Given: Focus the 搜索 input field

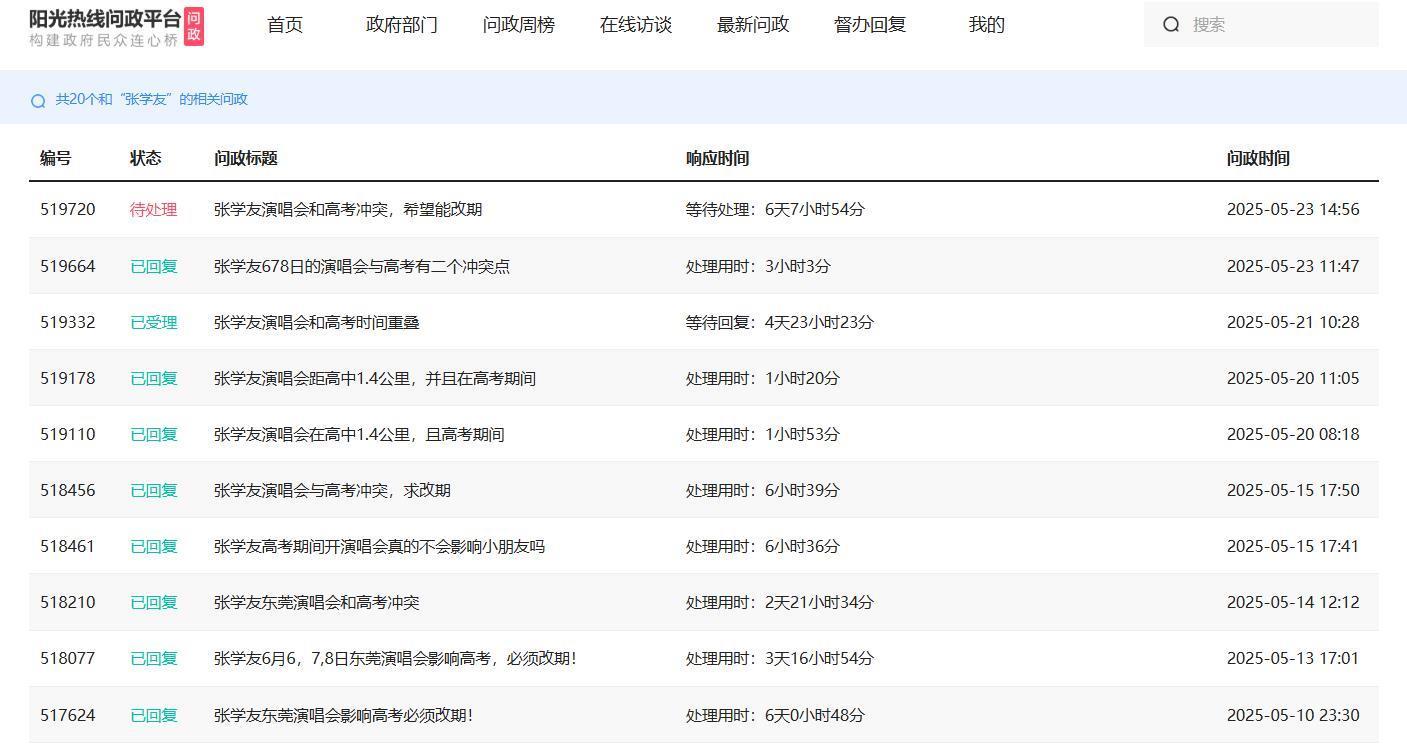Looking at the screenshot, I should click(1280, 25).
